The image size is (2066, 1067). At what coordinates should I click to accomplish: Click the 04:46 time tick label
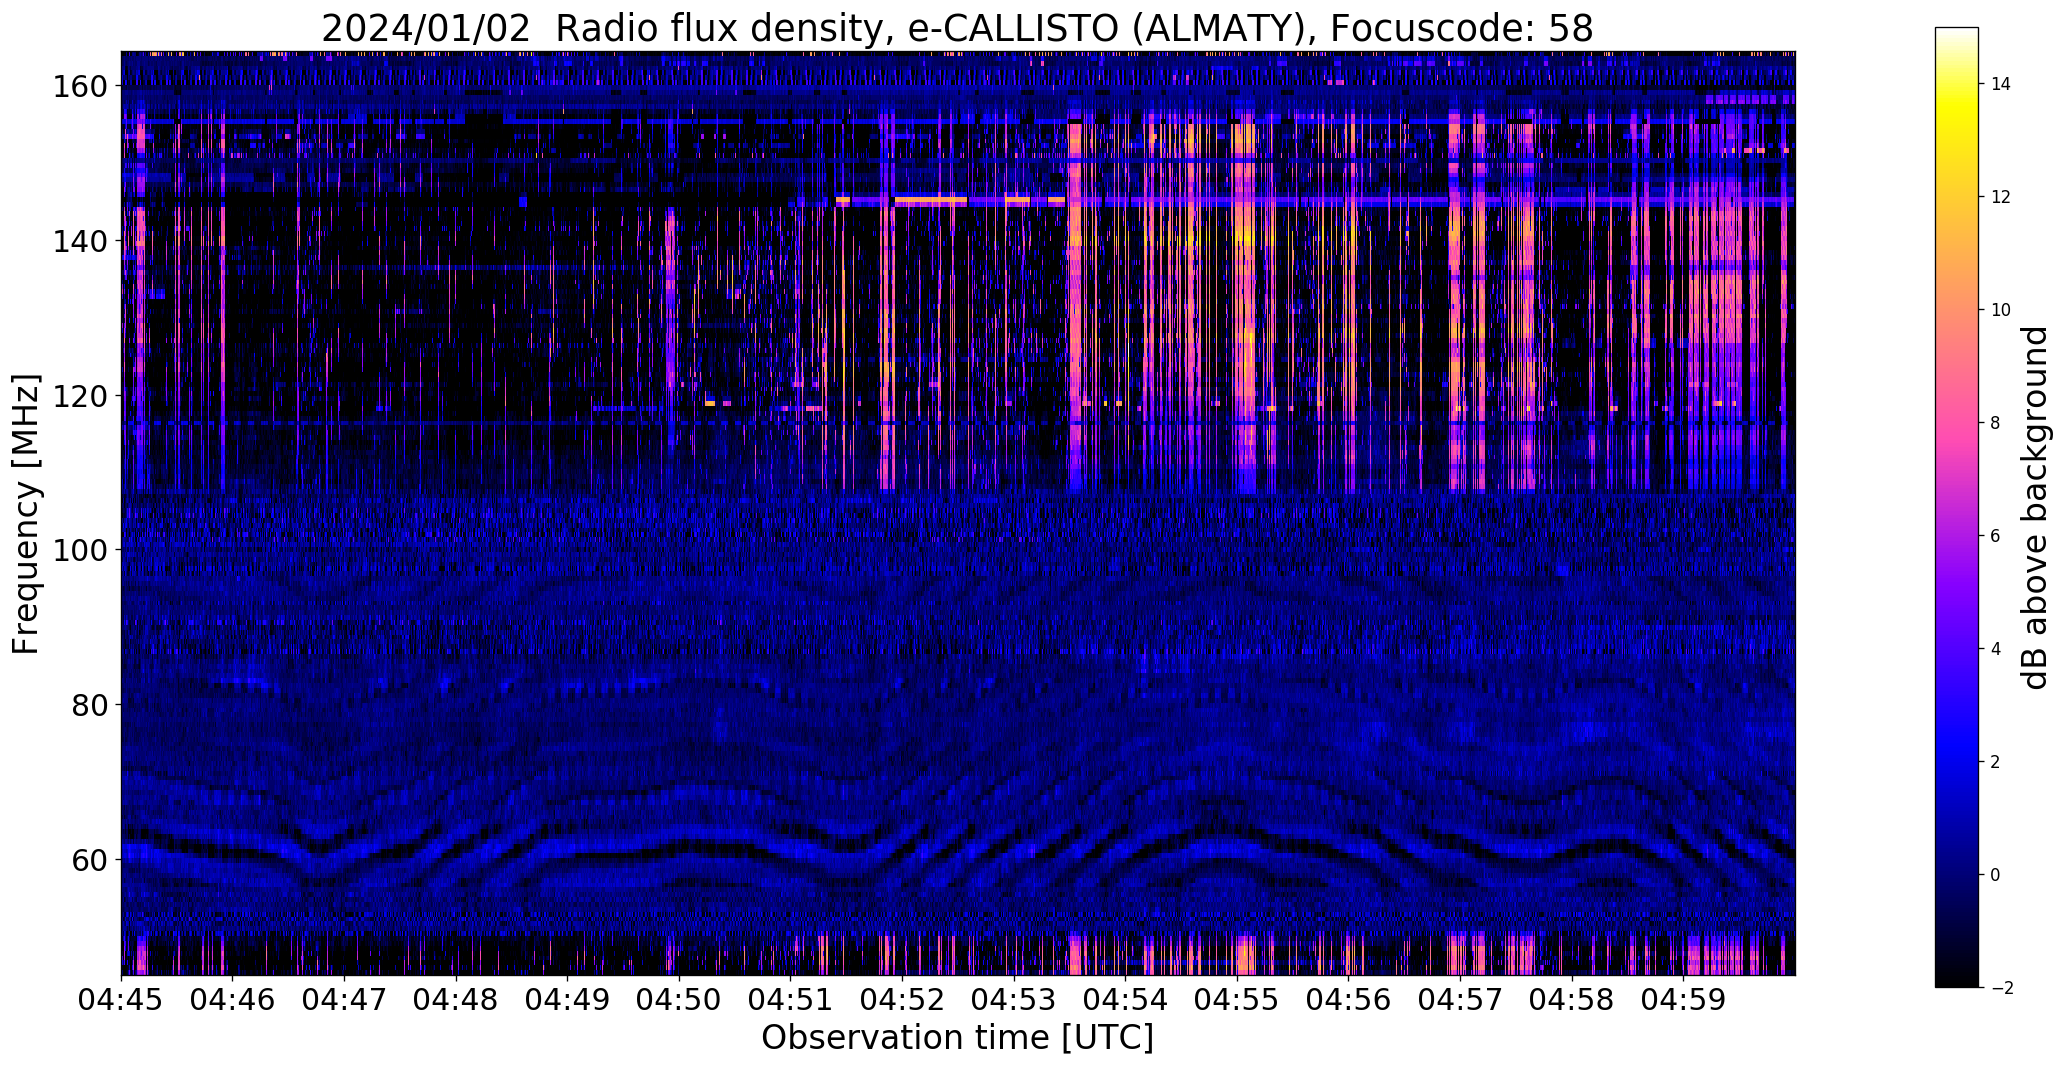click(233, 999)
